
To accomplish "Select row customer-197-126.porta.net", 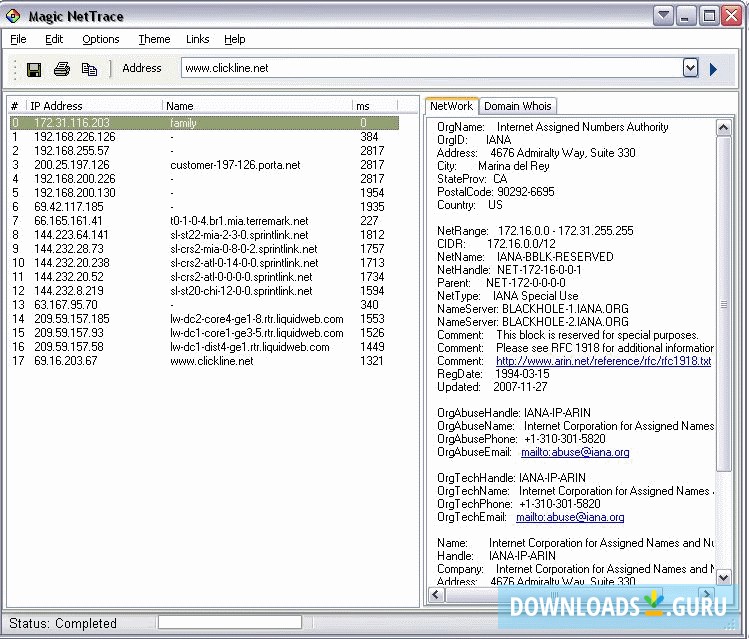I will [204, 165].
